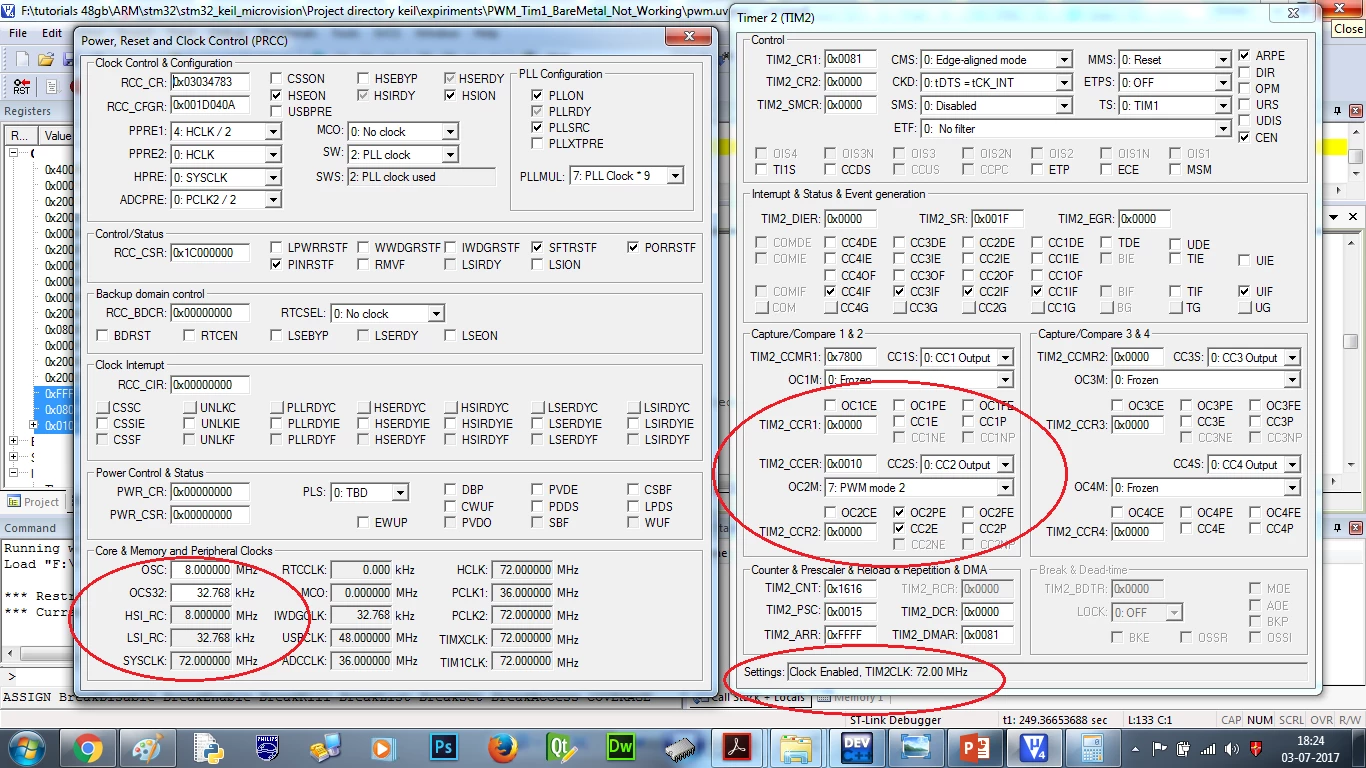
Task: Open the OC2M PWM mode dropdown
Action: click(1005, 488)
